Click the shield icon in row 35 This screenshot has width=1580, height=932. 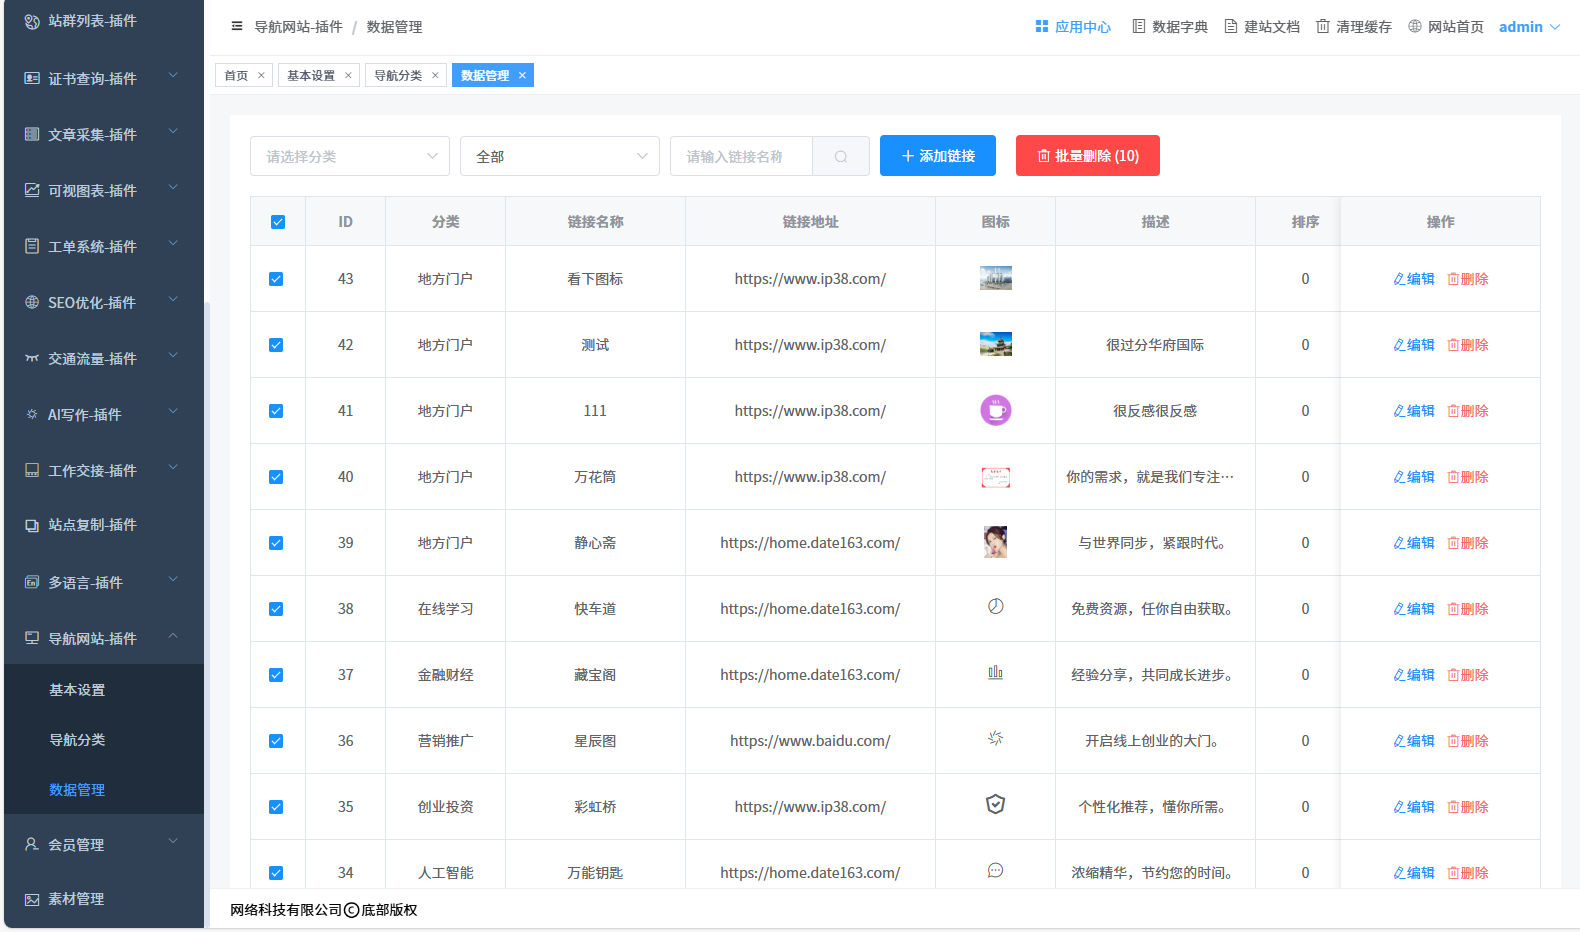[x=995, y=805]
